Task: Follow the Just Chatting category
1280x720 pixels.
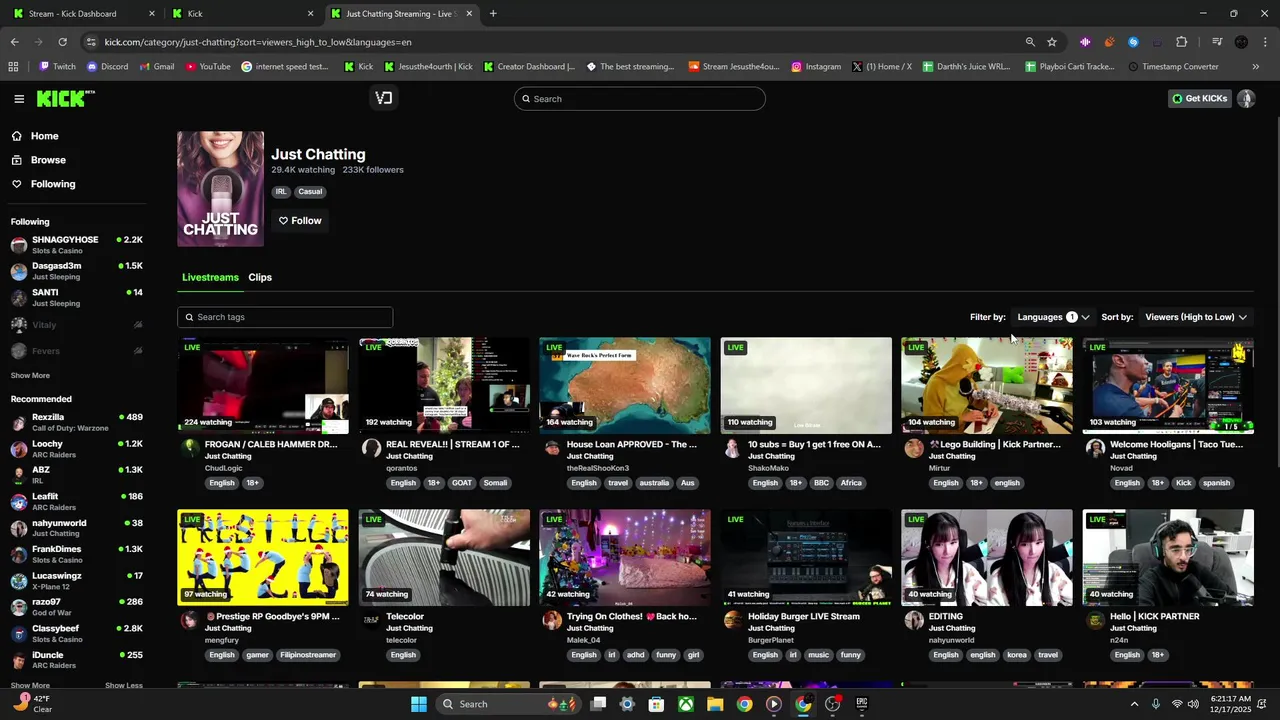Action: [x=300, y=221]
